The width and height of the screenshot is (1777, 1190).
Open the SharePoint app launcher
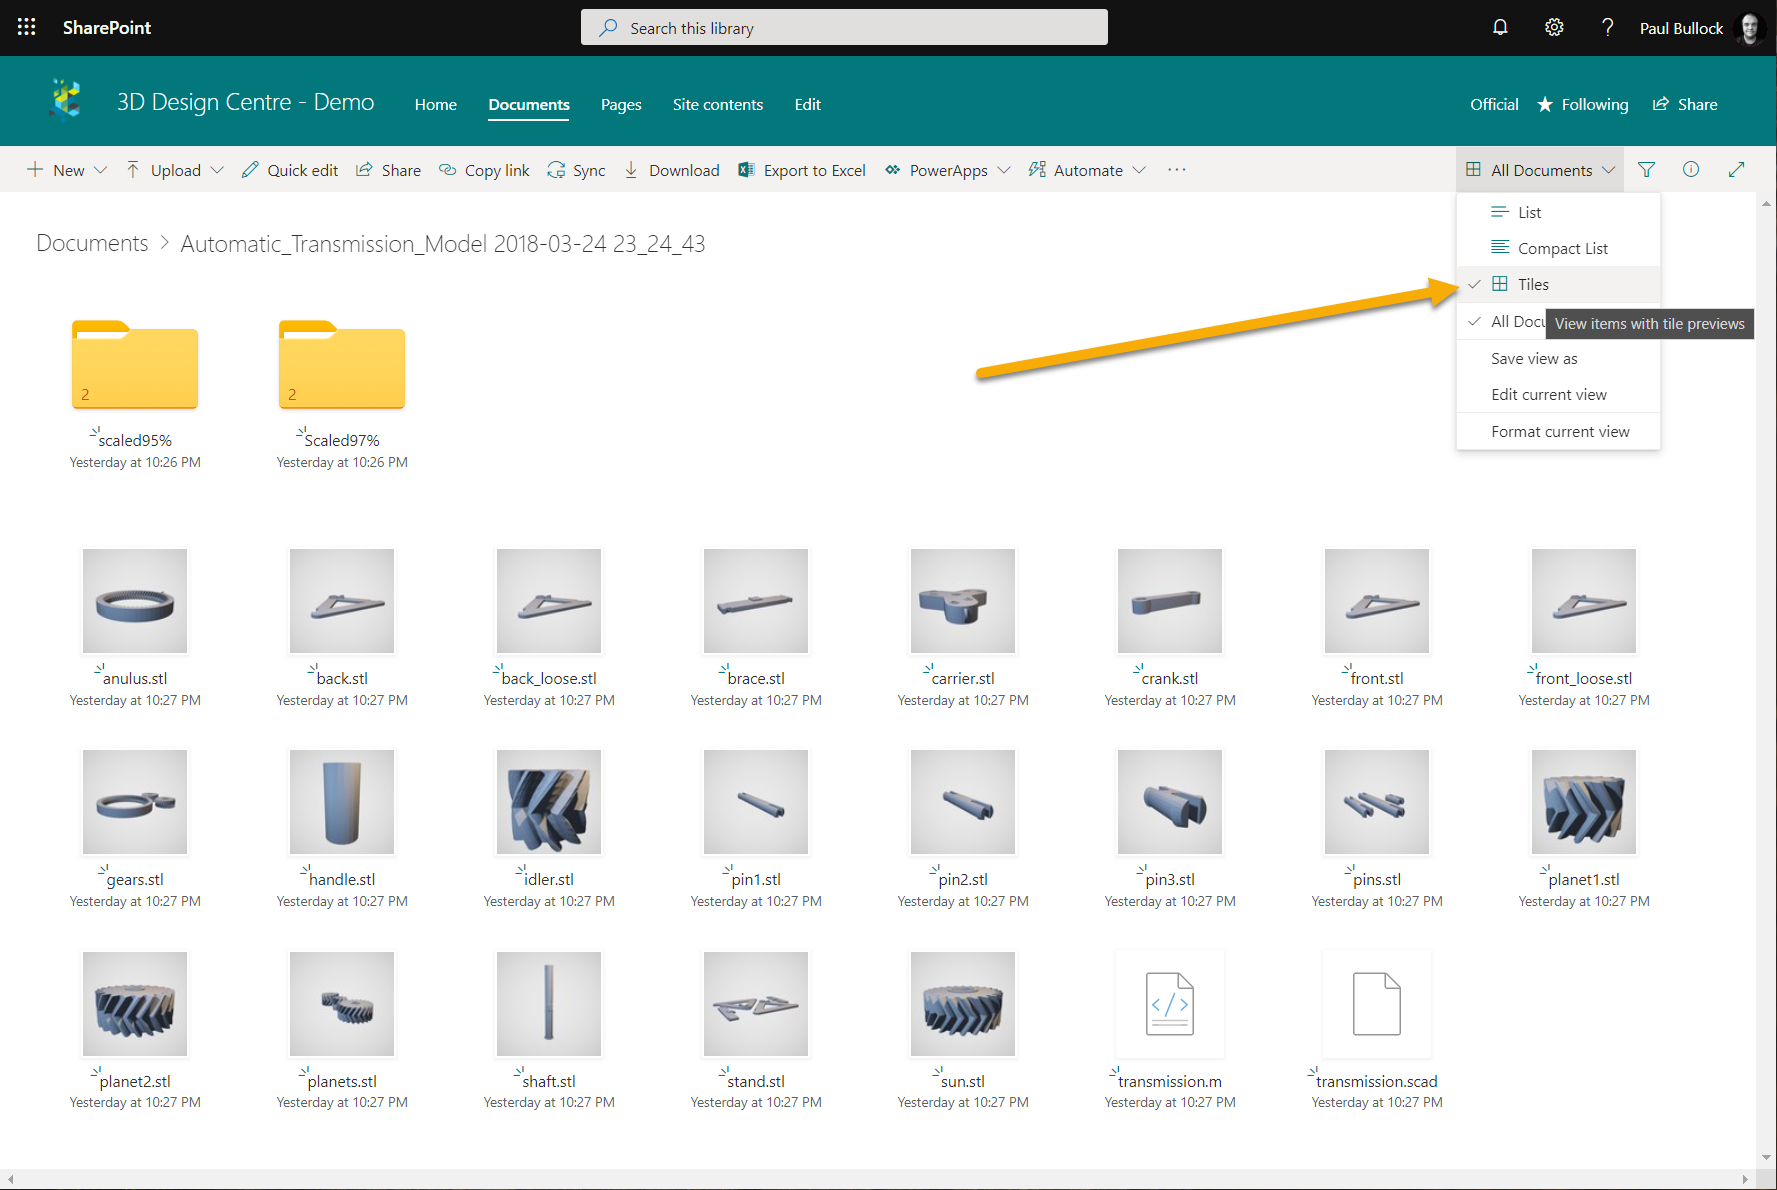point(26,27)
